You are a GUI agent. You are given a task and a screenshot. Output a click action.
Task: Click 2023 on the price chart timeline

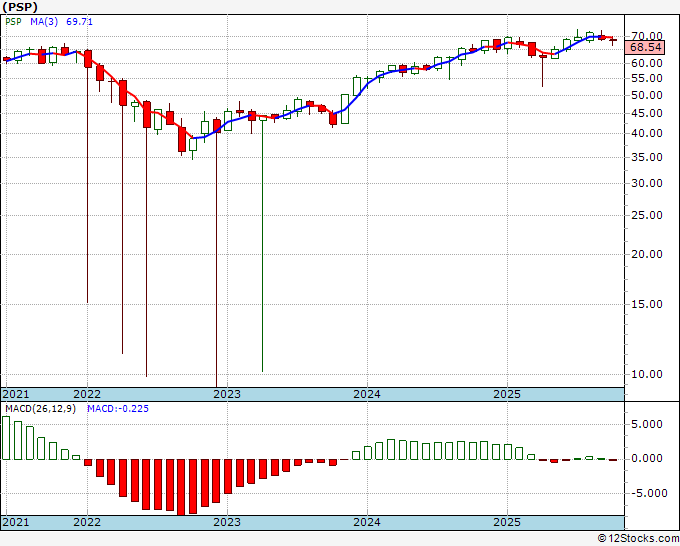click(227, 394)
